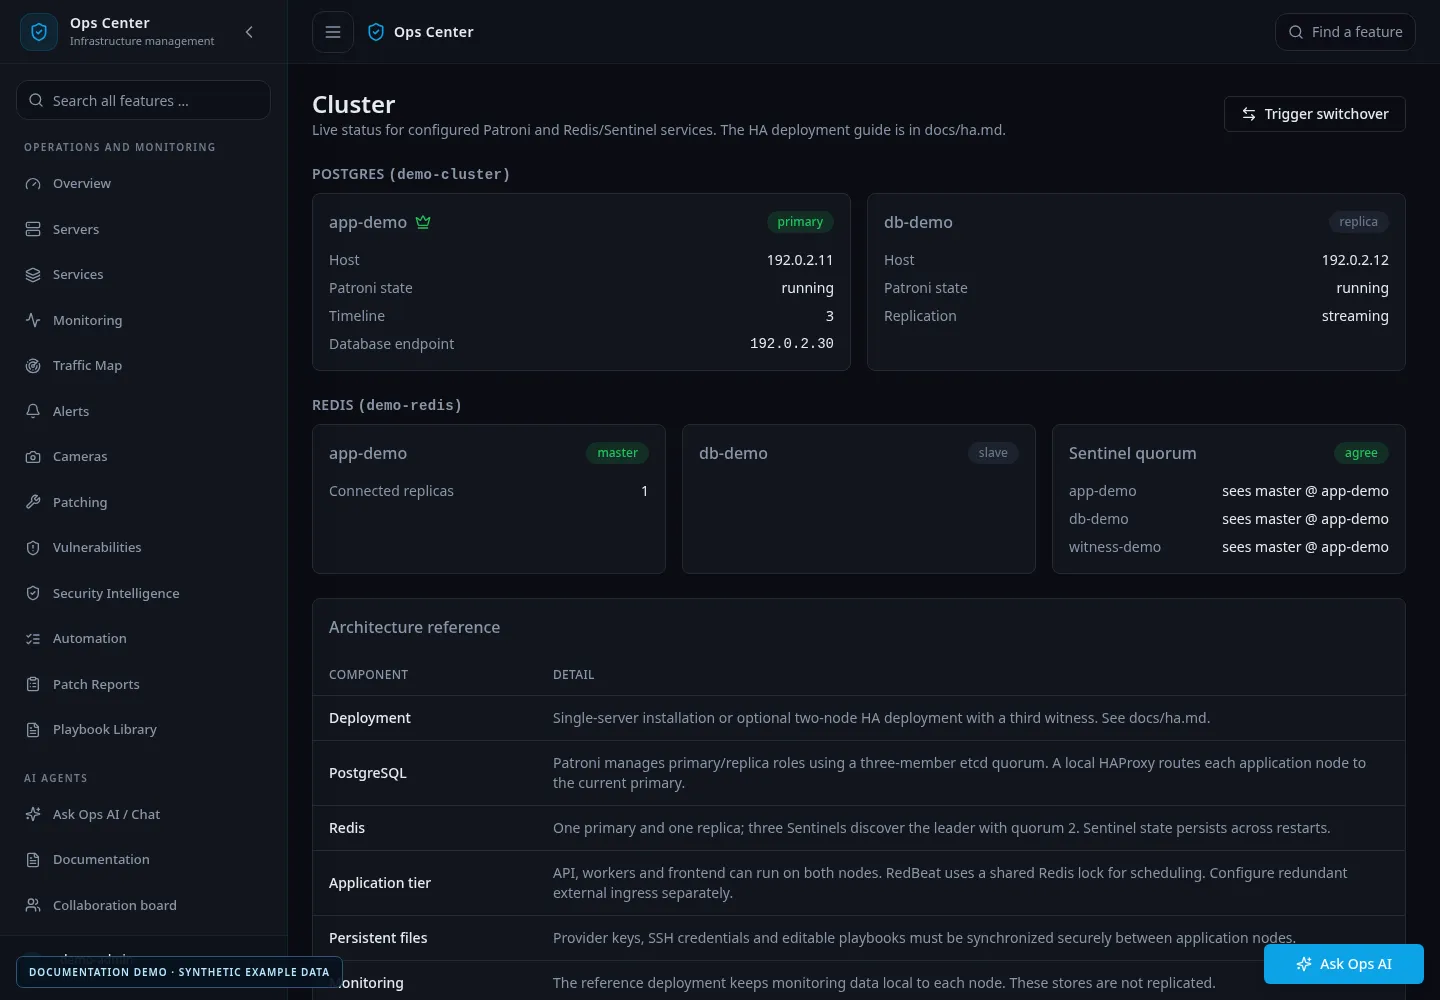Click the Traffic Map radar icon
Image resolution: width=1440 pixels, height=1000 pixels.
click(33, 366)
